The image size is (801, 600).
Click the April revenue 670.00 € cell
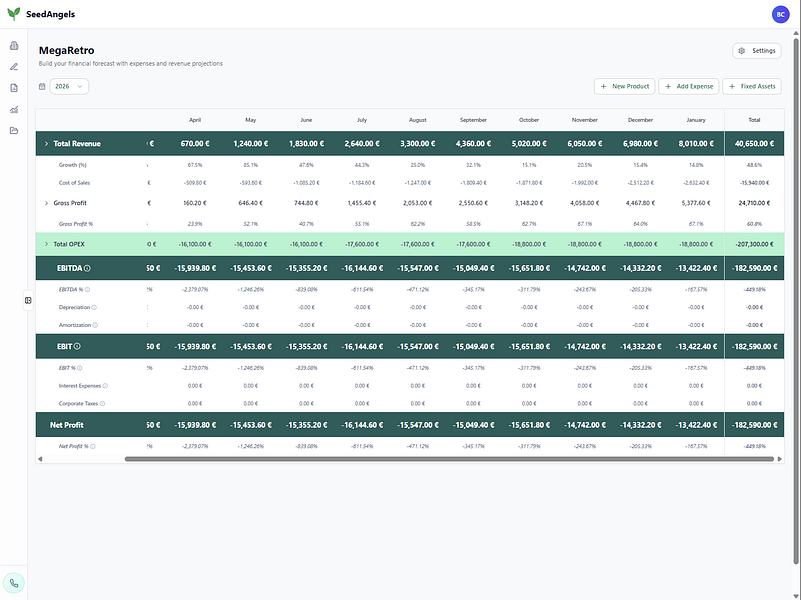tap(195, 143)
